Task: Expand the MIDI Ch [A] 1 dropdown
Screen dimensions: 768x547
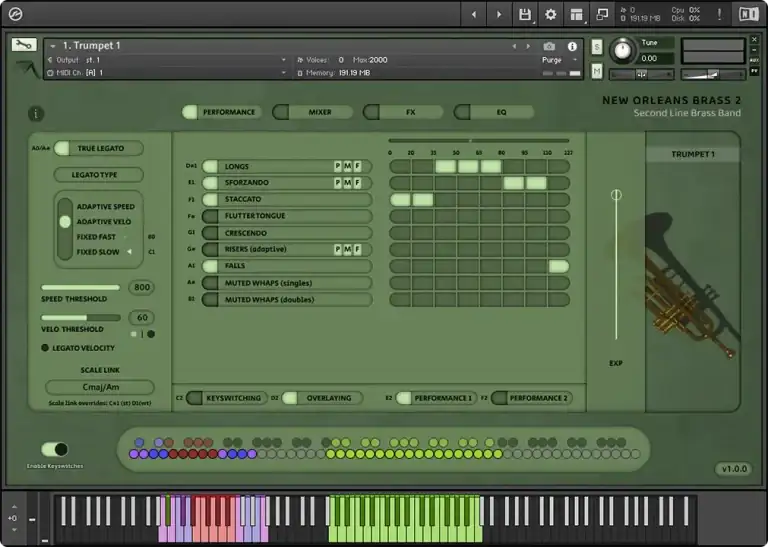Action: point(283,72)
